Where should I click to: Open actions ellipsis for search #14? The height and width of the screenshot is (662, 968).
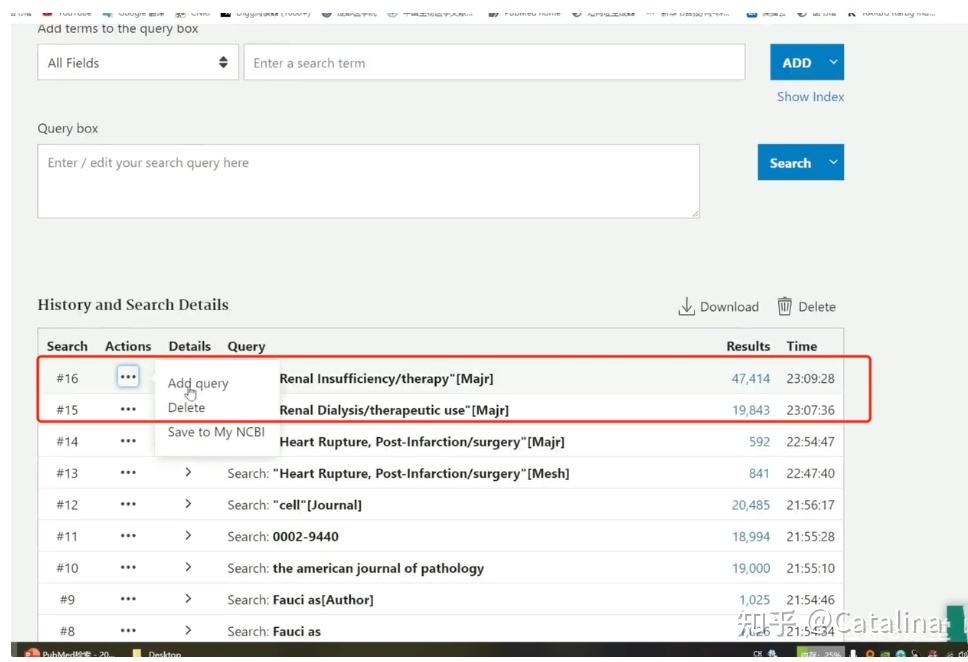click(128, 441)
